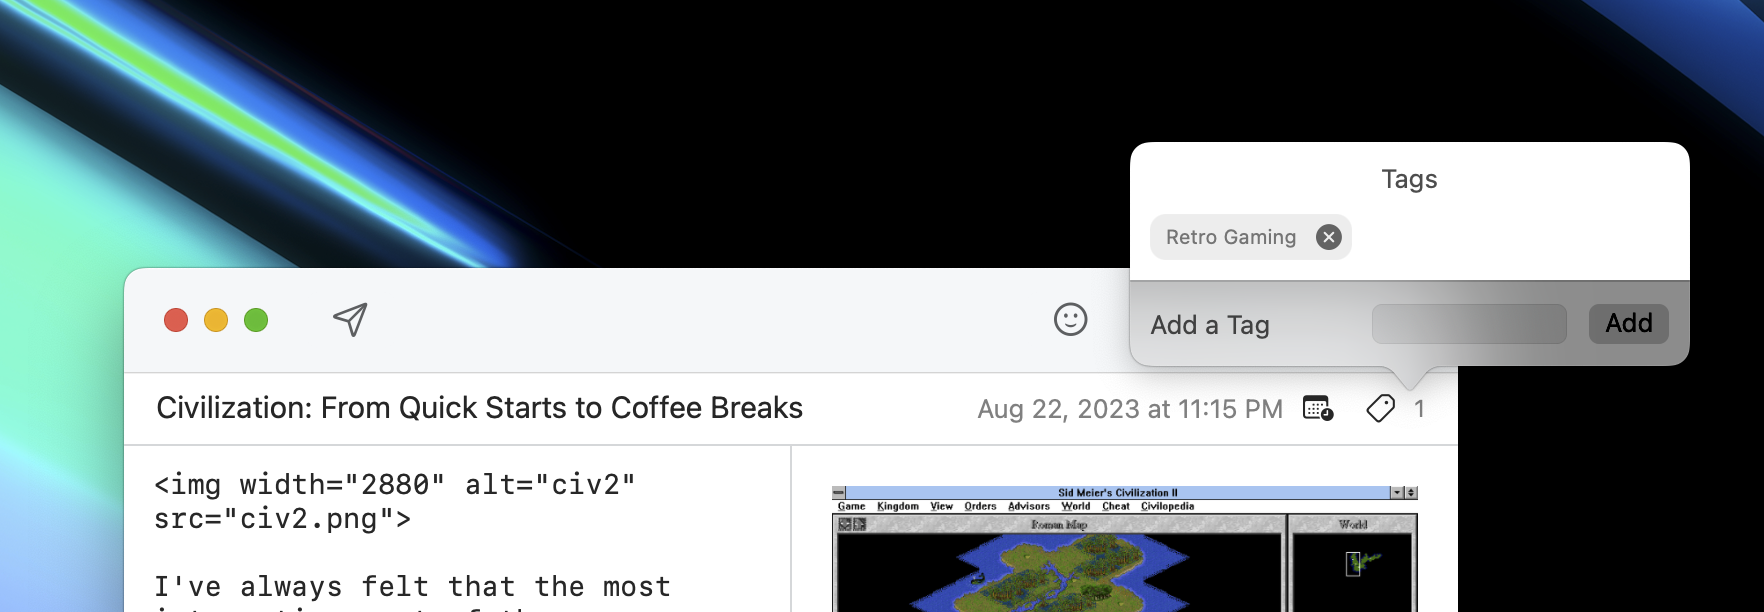Image resolution: width=1764 pixels, height=612 pixels.
Task: Click the yellow minimize window button
Action: click(216, 320)
